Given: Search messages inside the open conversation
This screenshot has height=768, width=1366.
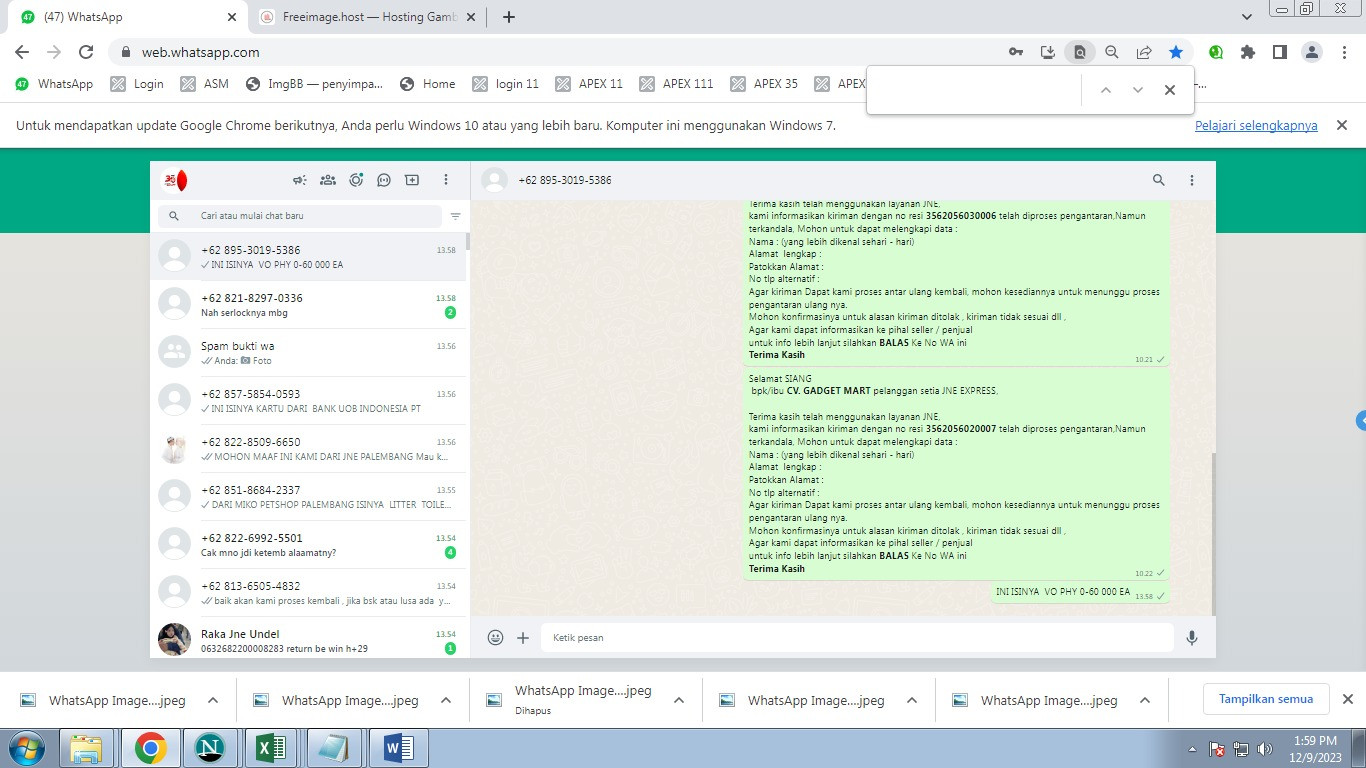Looking at the screenshot, I should click(x=1158, y=180).
